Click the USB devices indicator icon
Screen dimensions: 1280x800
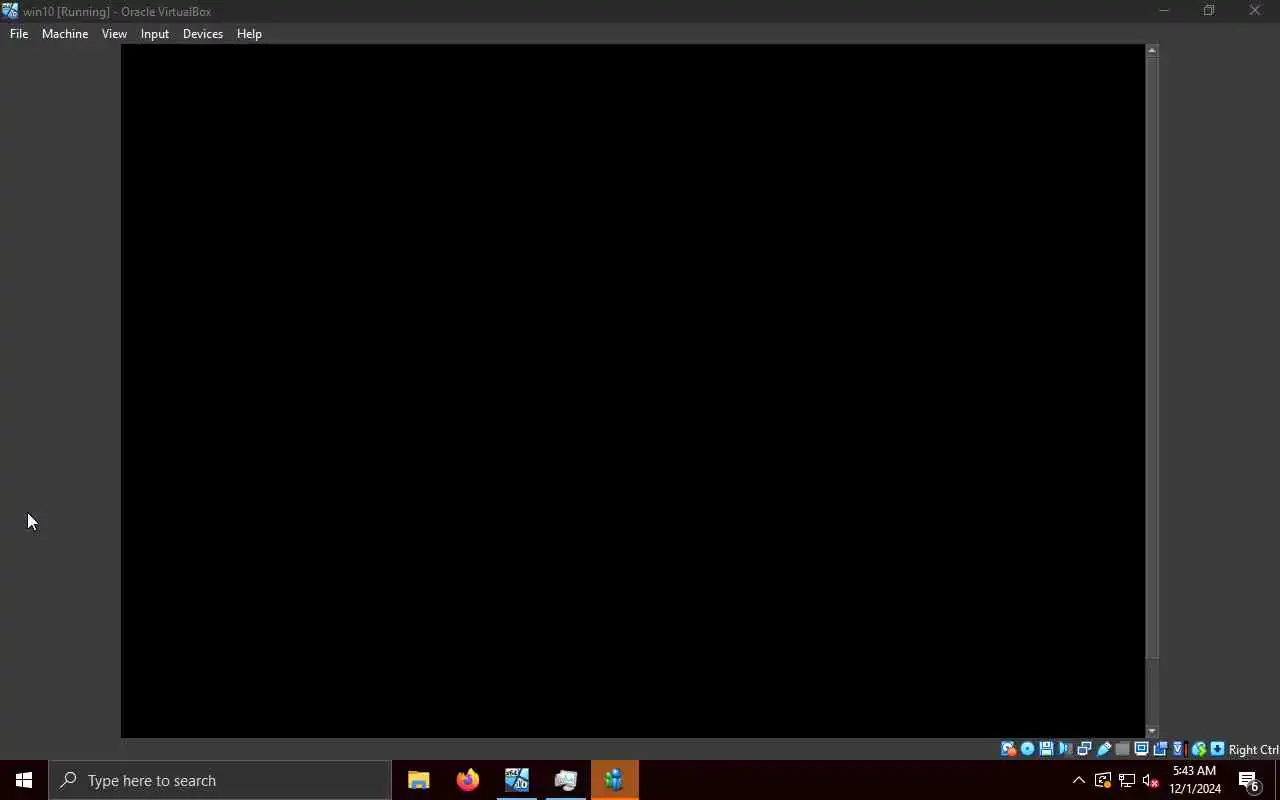1104,749
